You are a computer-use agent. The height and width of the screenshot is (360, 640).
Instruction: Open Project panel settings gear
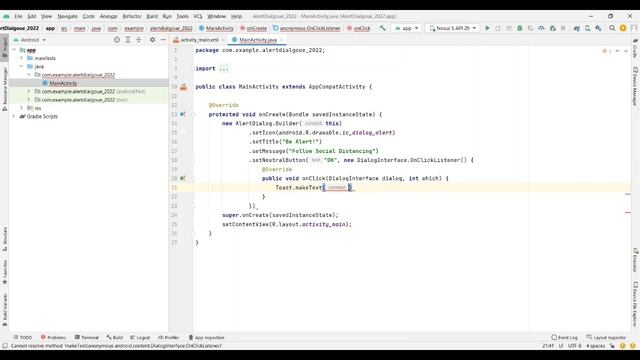coord(152,40)
